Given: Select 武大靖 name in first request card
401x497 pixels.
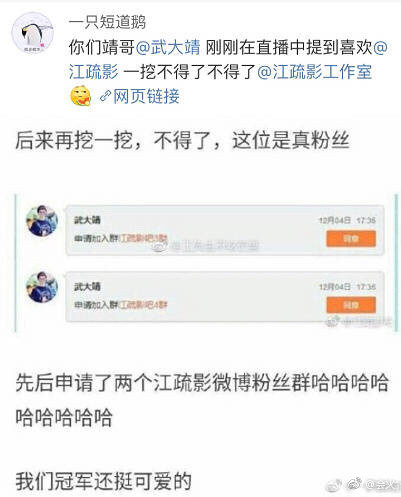Looking at the screenshot, I should pos(87,220).
